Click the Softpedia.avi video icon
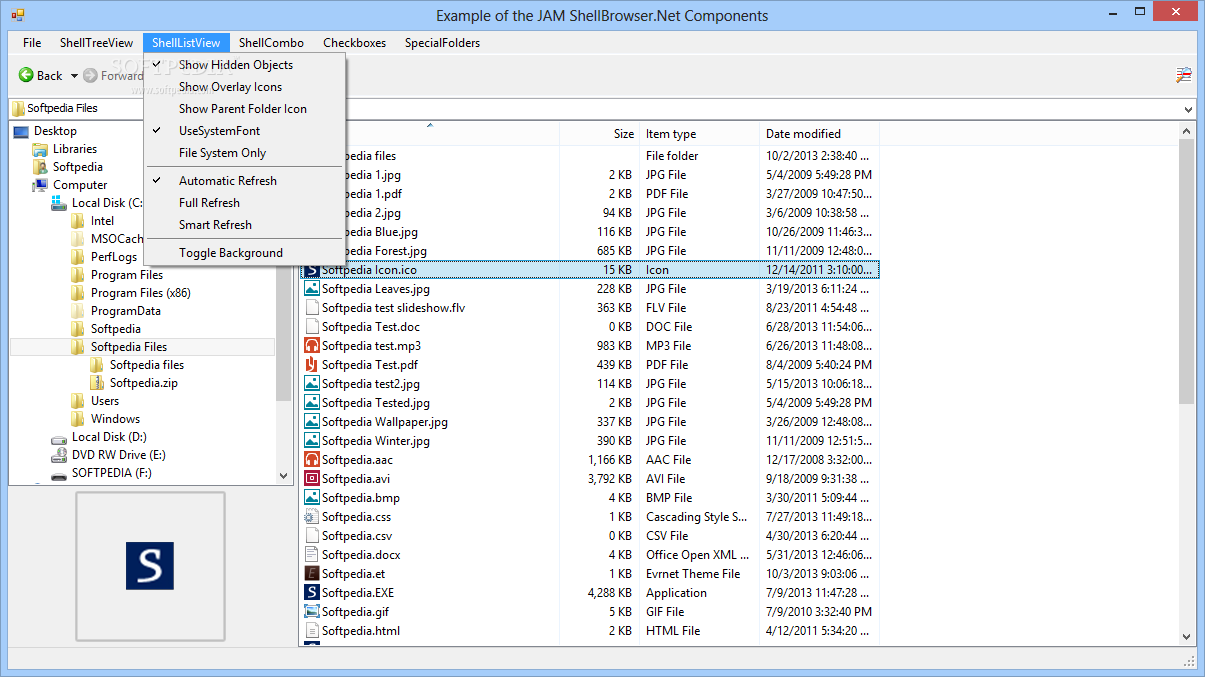 point(312,479)
